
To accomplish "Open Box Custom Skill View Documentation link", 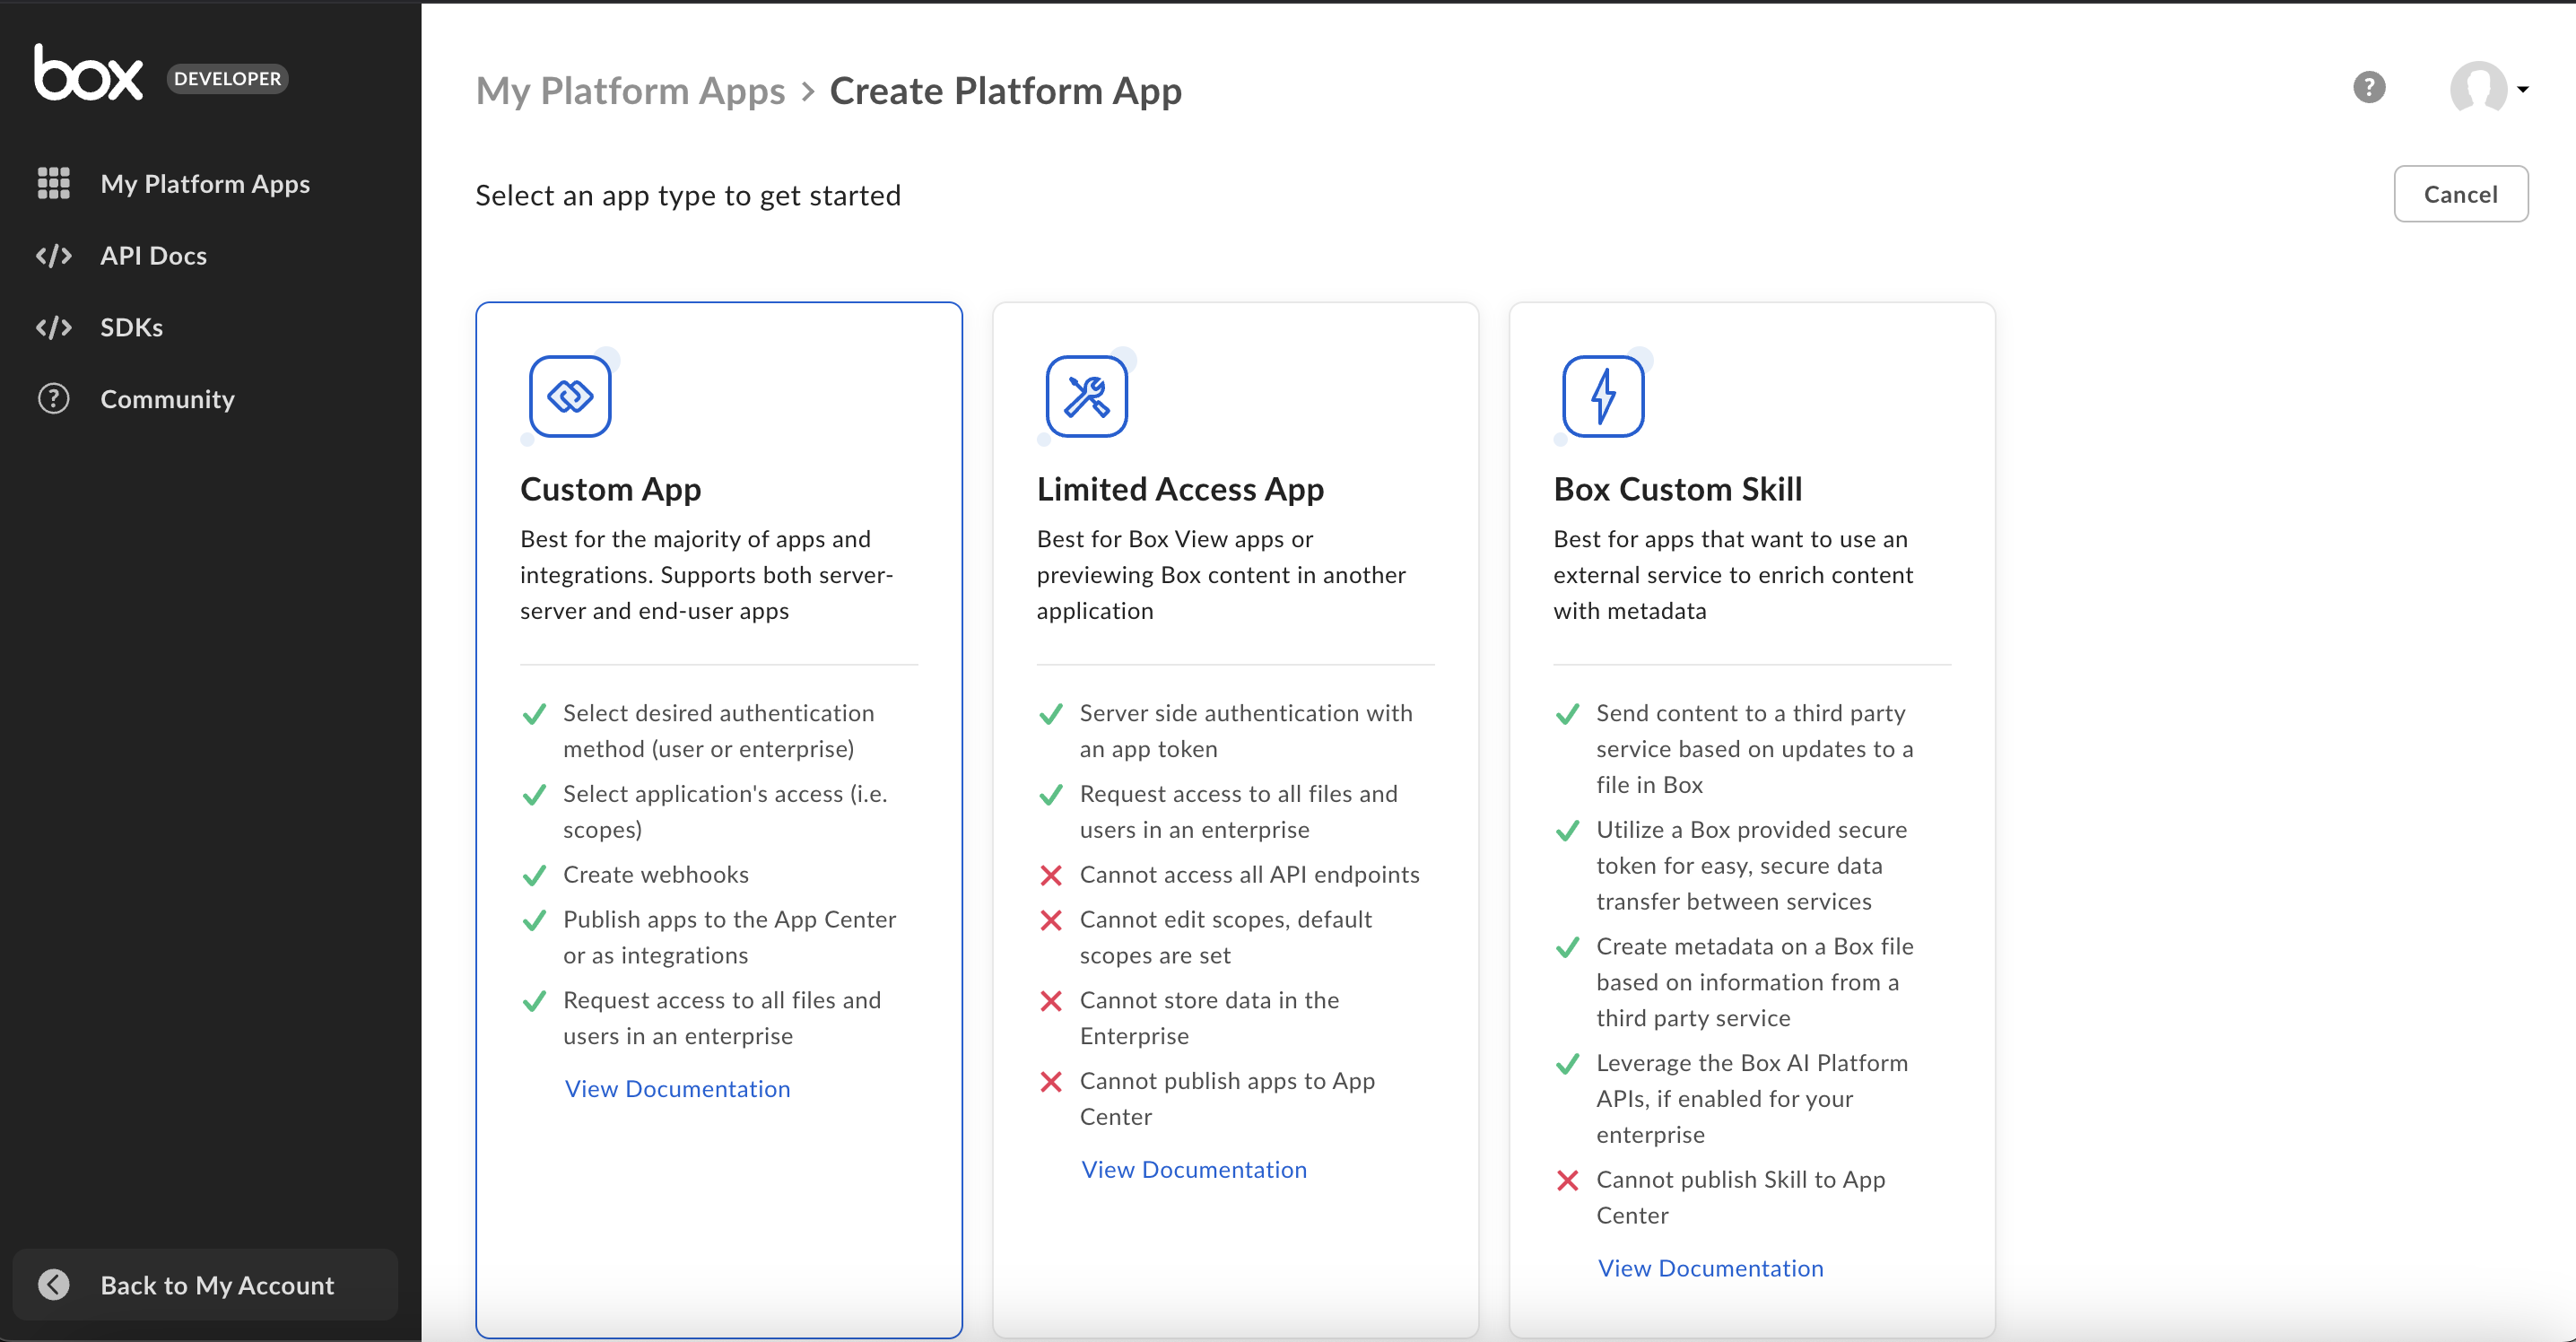I will tap(1710, 1268).
